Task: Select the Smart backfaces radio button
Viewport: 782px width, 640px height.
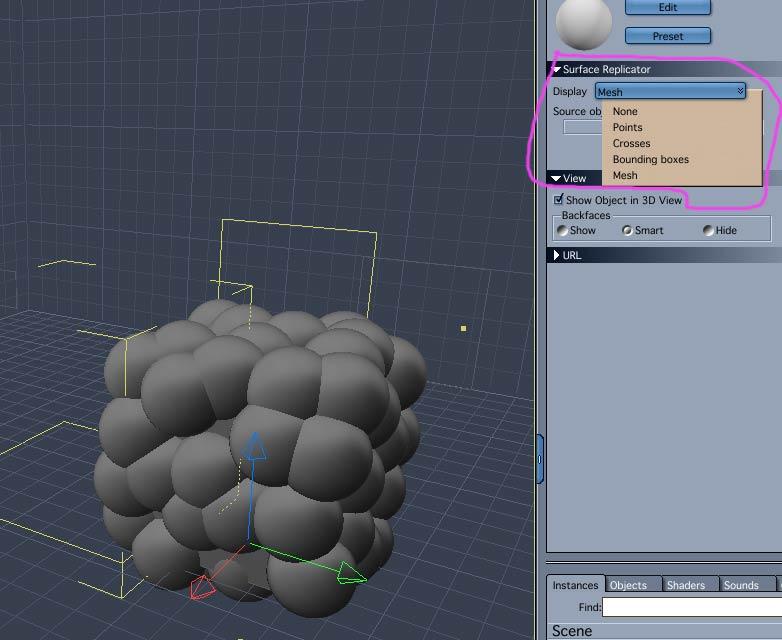Action: point(627,230)
